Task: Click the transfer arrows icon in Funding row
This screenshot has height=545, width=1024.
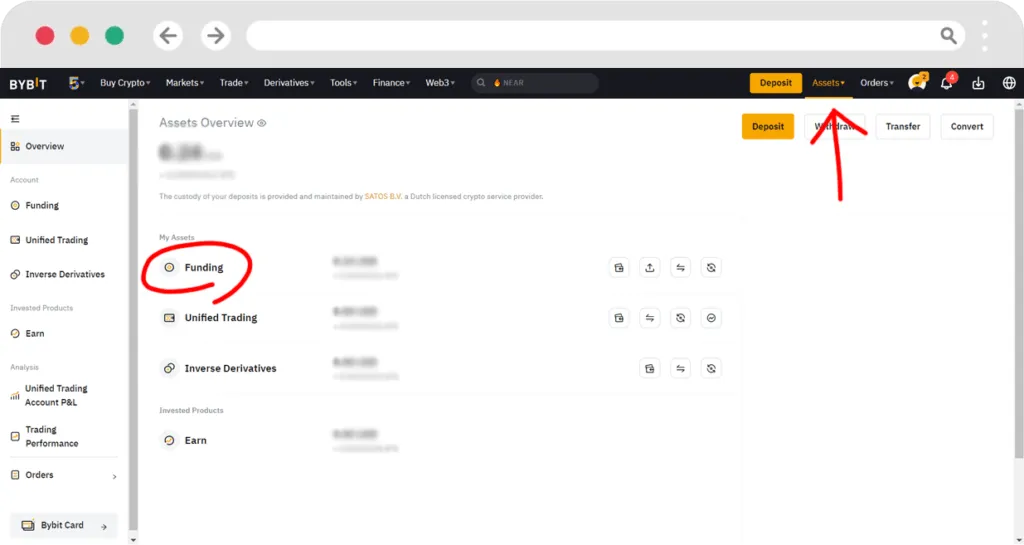Action: tap(680, 268)
